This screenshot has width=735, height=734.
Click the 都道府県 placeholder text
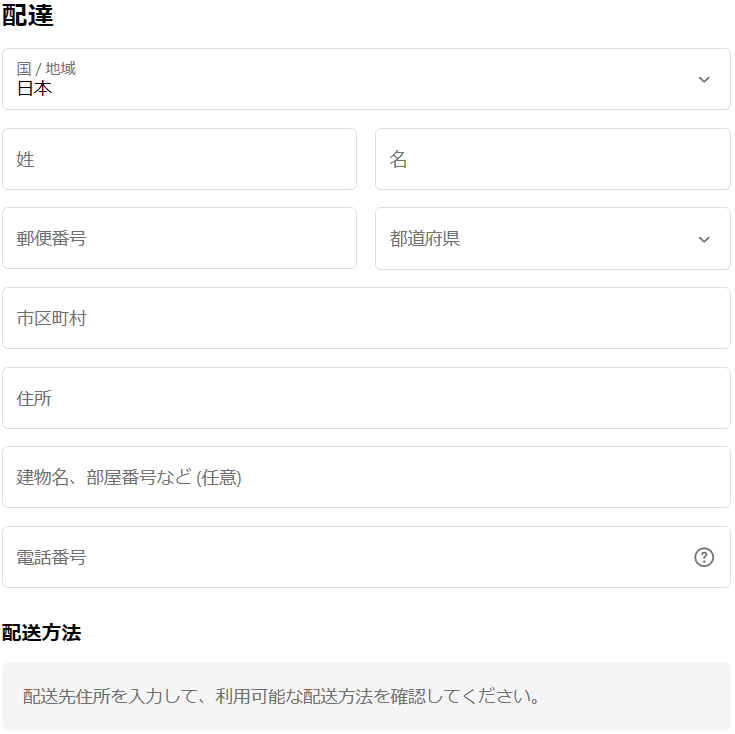click(425, 239)
